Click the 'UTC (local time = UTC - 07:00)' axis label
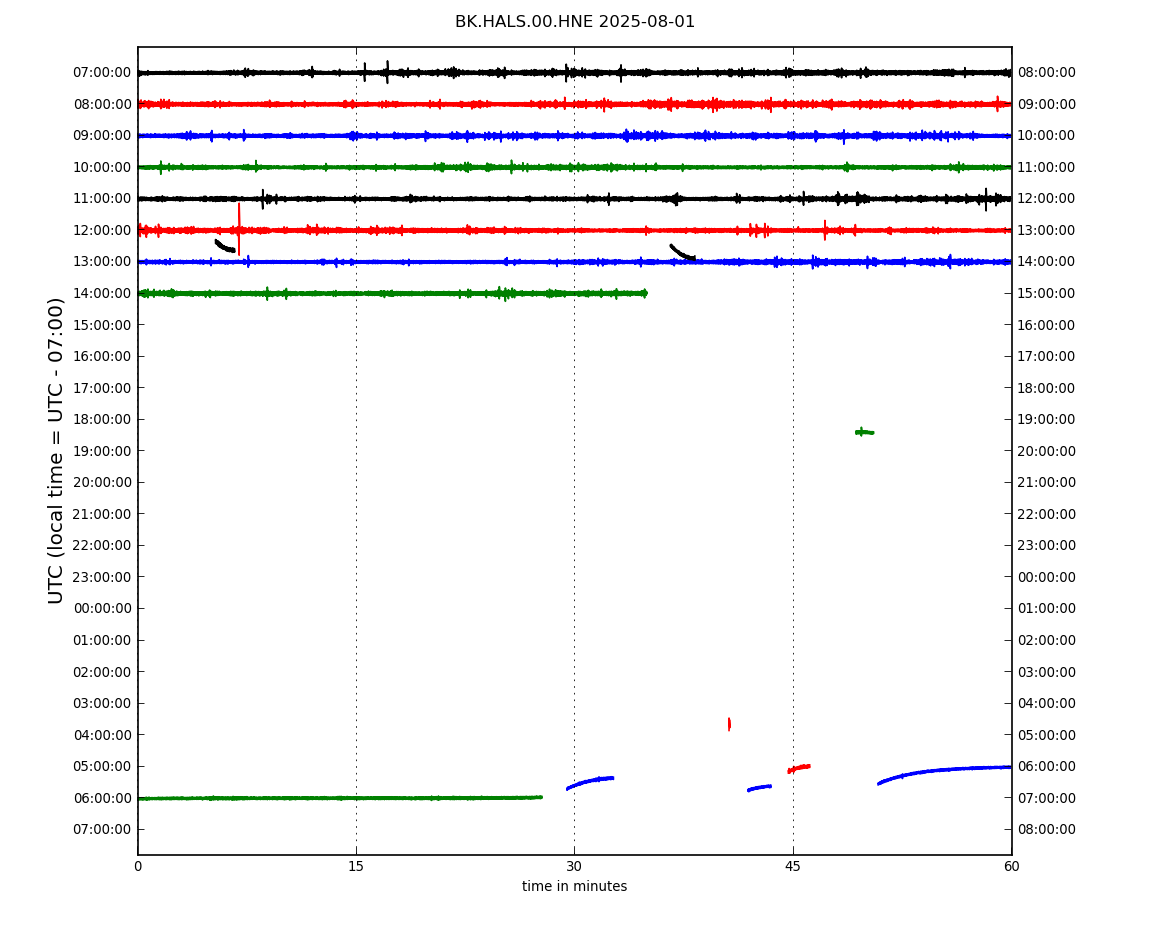 tap(56, 450)
